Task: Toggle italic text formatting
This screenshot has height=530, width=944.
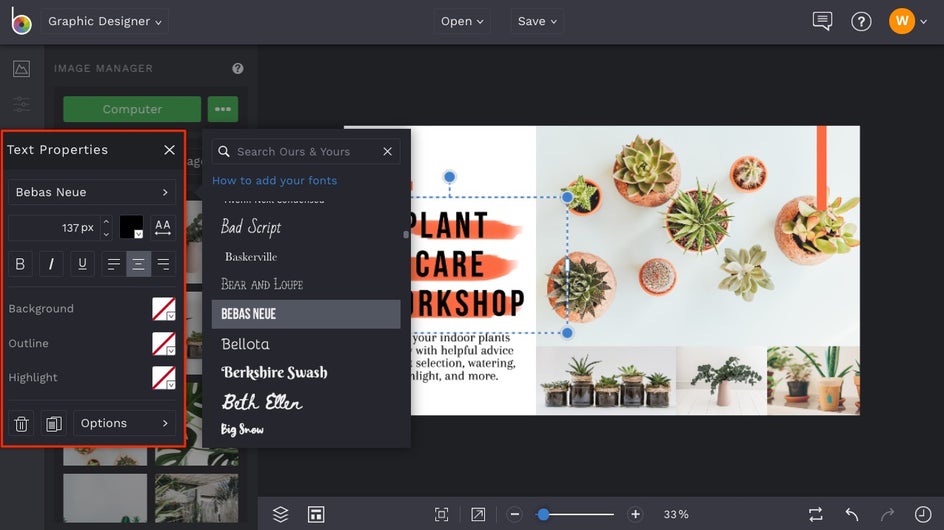Action: (51, 264)
